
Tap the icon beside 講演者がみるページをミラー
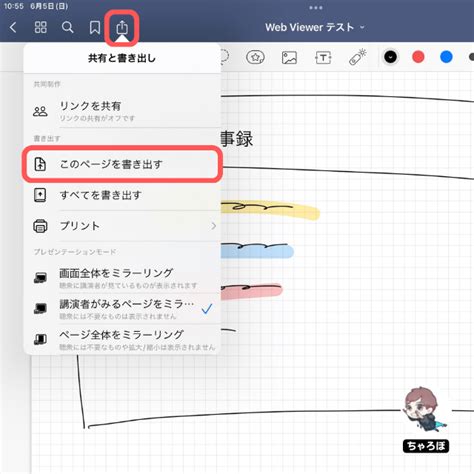pos(40,309)
